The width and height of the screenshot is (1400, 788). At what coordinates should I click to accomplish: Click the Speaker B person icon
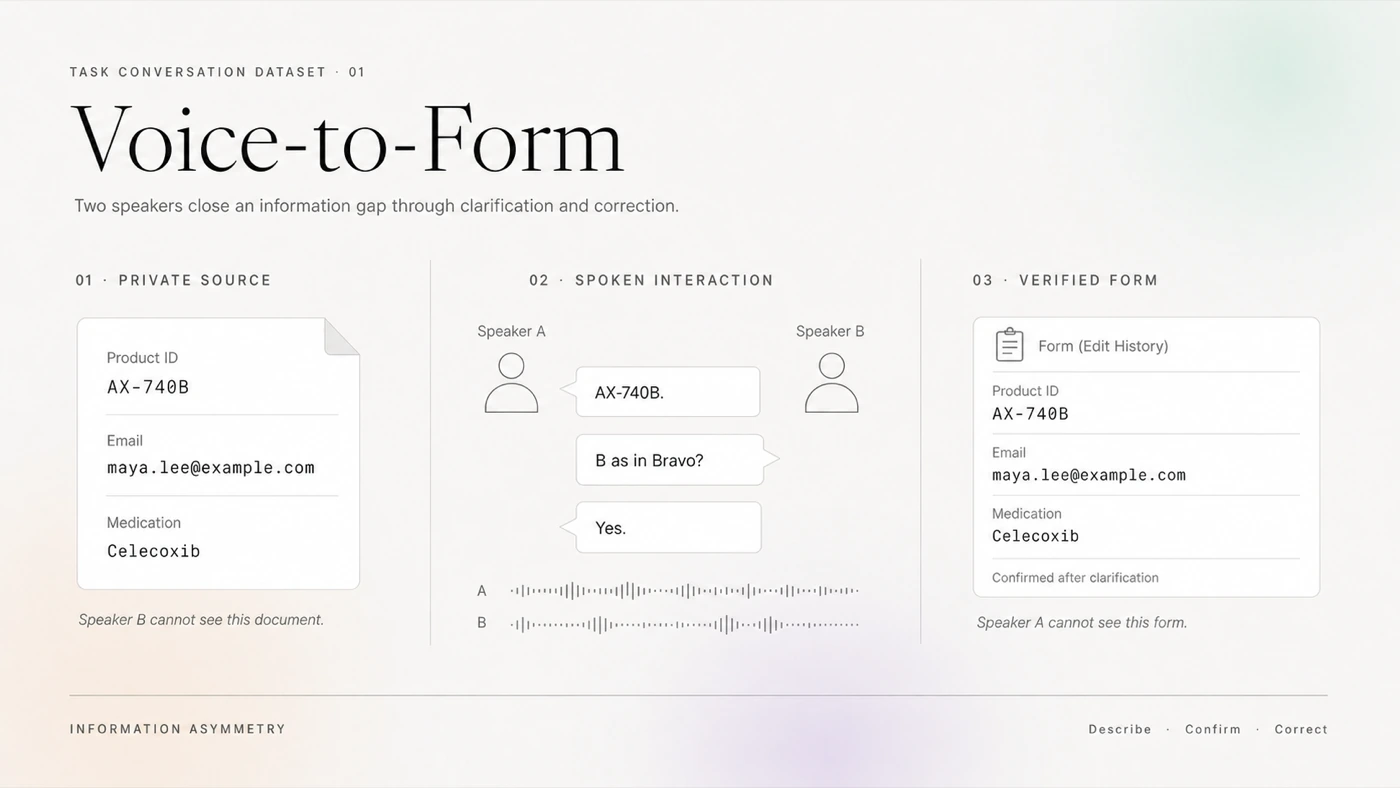tap(831, 383)
